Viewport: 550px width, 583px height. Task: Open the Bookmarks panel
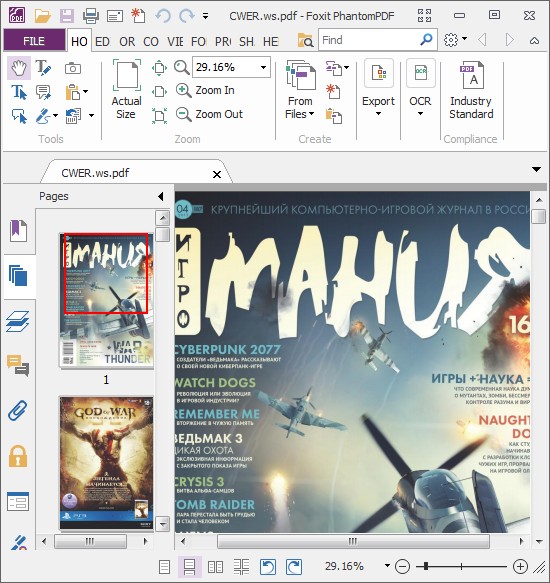[x=18, y=231]
